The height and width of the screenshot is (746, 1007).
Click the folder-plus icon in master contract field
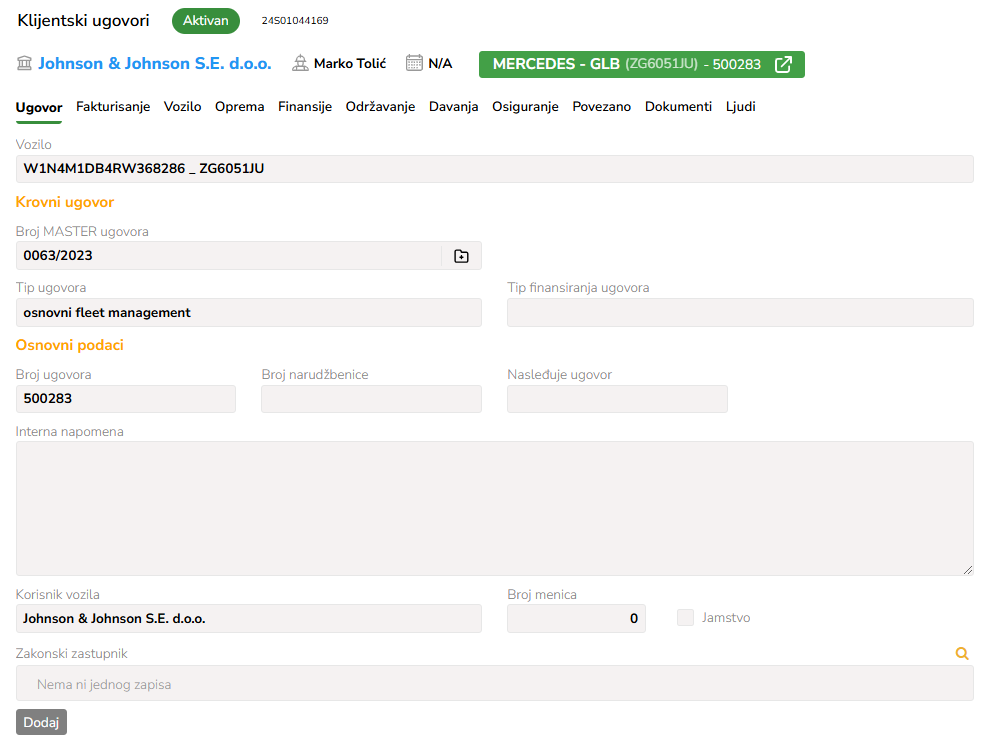(x=461, y=256)
